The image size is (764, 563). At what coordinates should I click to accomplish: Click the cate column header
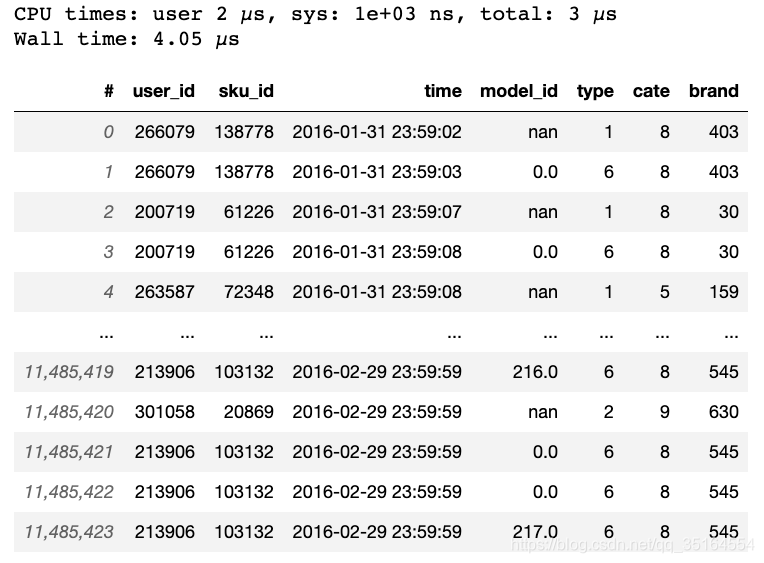point(651,91)
